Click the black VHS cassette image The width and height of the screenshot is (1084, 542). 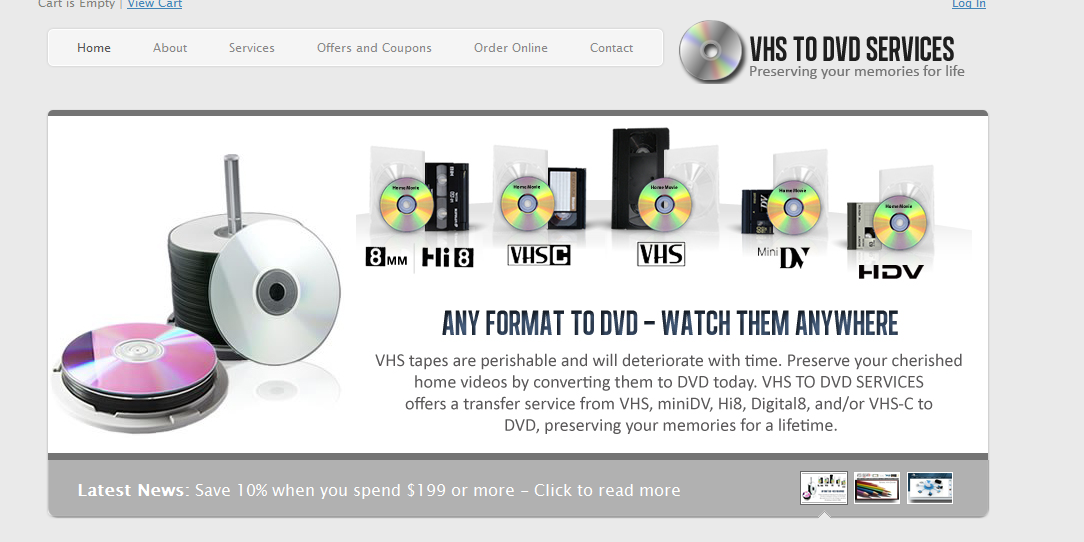(x=639, y=177)
